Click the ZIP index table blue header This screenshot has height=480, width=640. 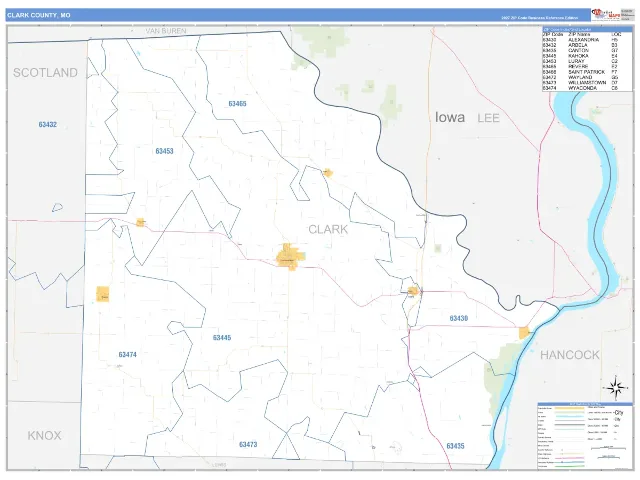click(587, 29)
